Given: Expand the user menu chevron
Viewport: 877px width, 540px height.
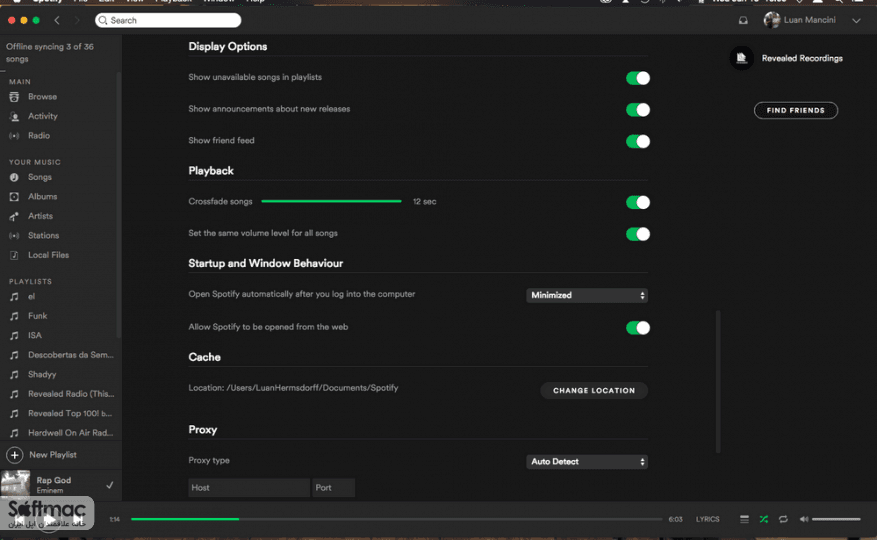Looking at the screenshot, I should [x=856, y=21].
